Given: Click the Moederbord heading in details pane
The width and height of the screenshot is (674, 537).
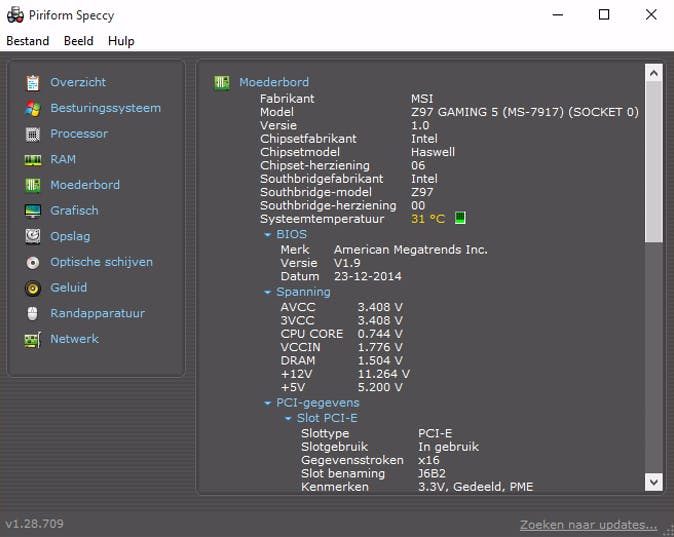Looking at the screenshot, I should coord(274,82).
